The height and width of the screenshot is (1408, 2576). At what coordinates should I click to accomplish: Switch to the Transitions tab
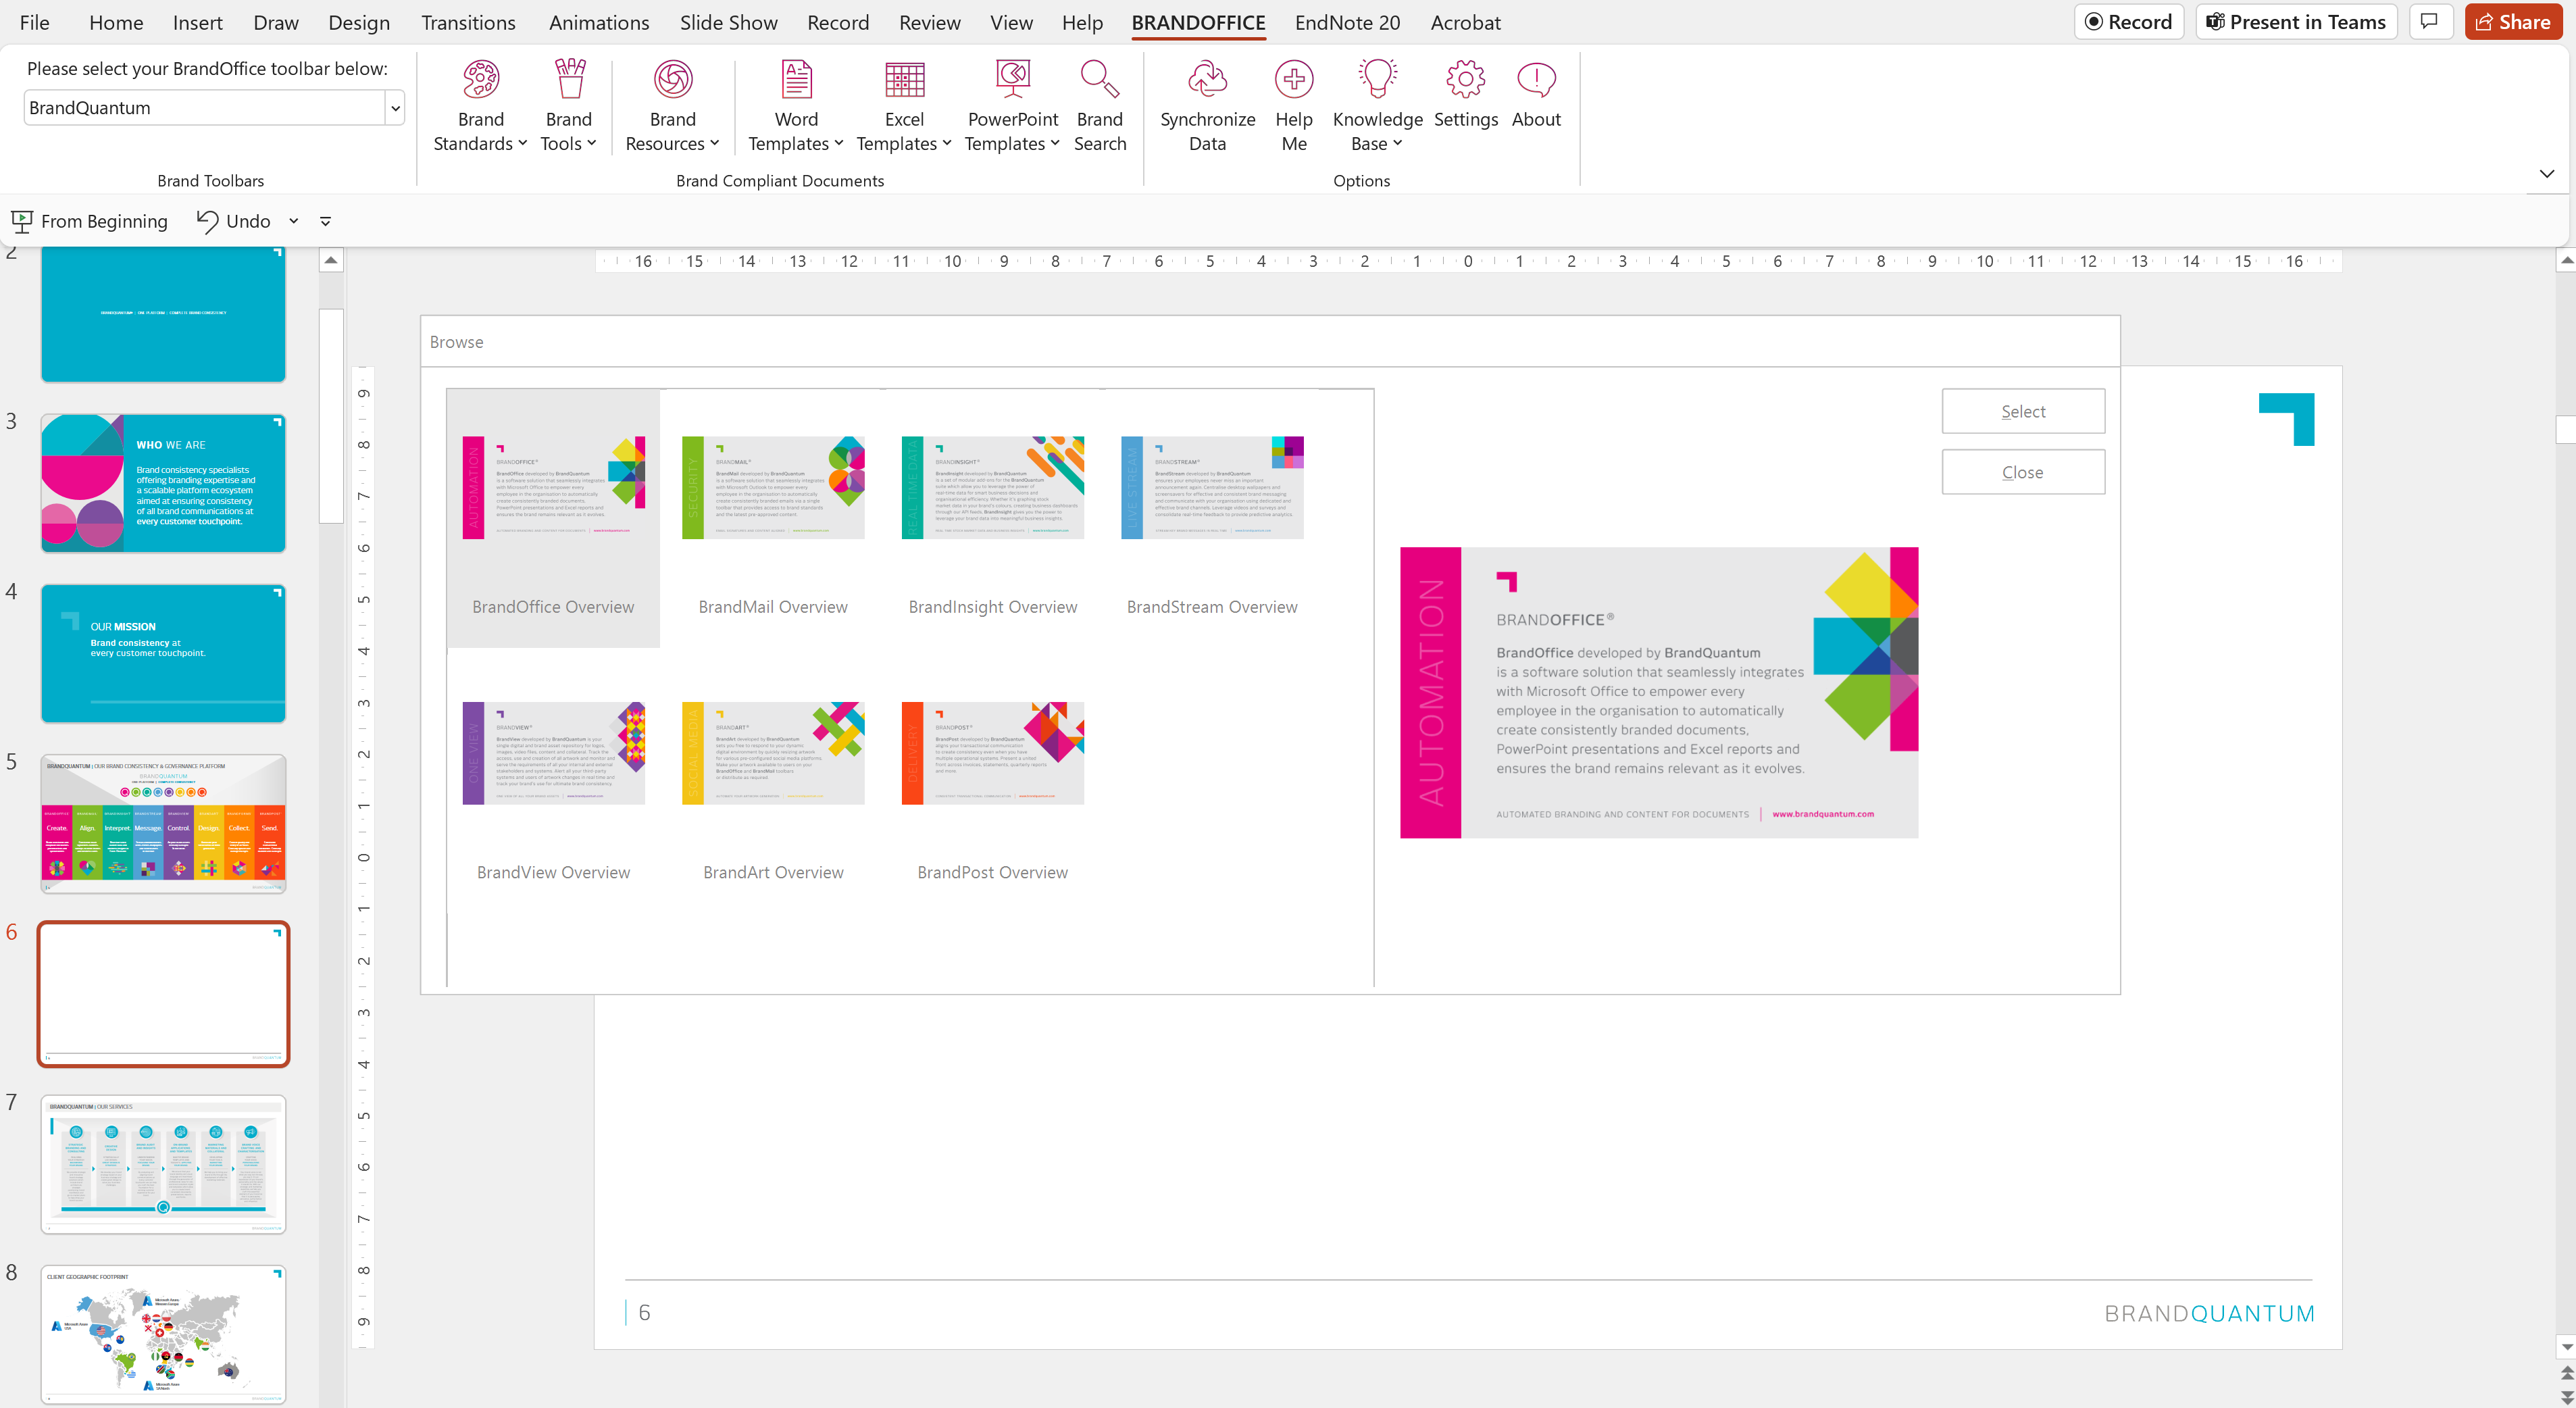pyautogui.click(x=468, y=22)
